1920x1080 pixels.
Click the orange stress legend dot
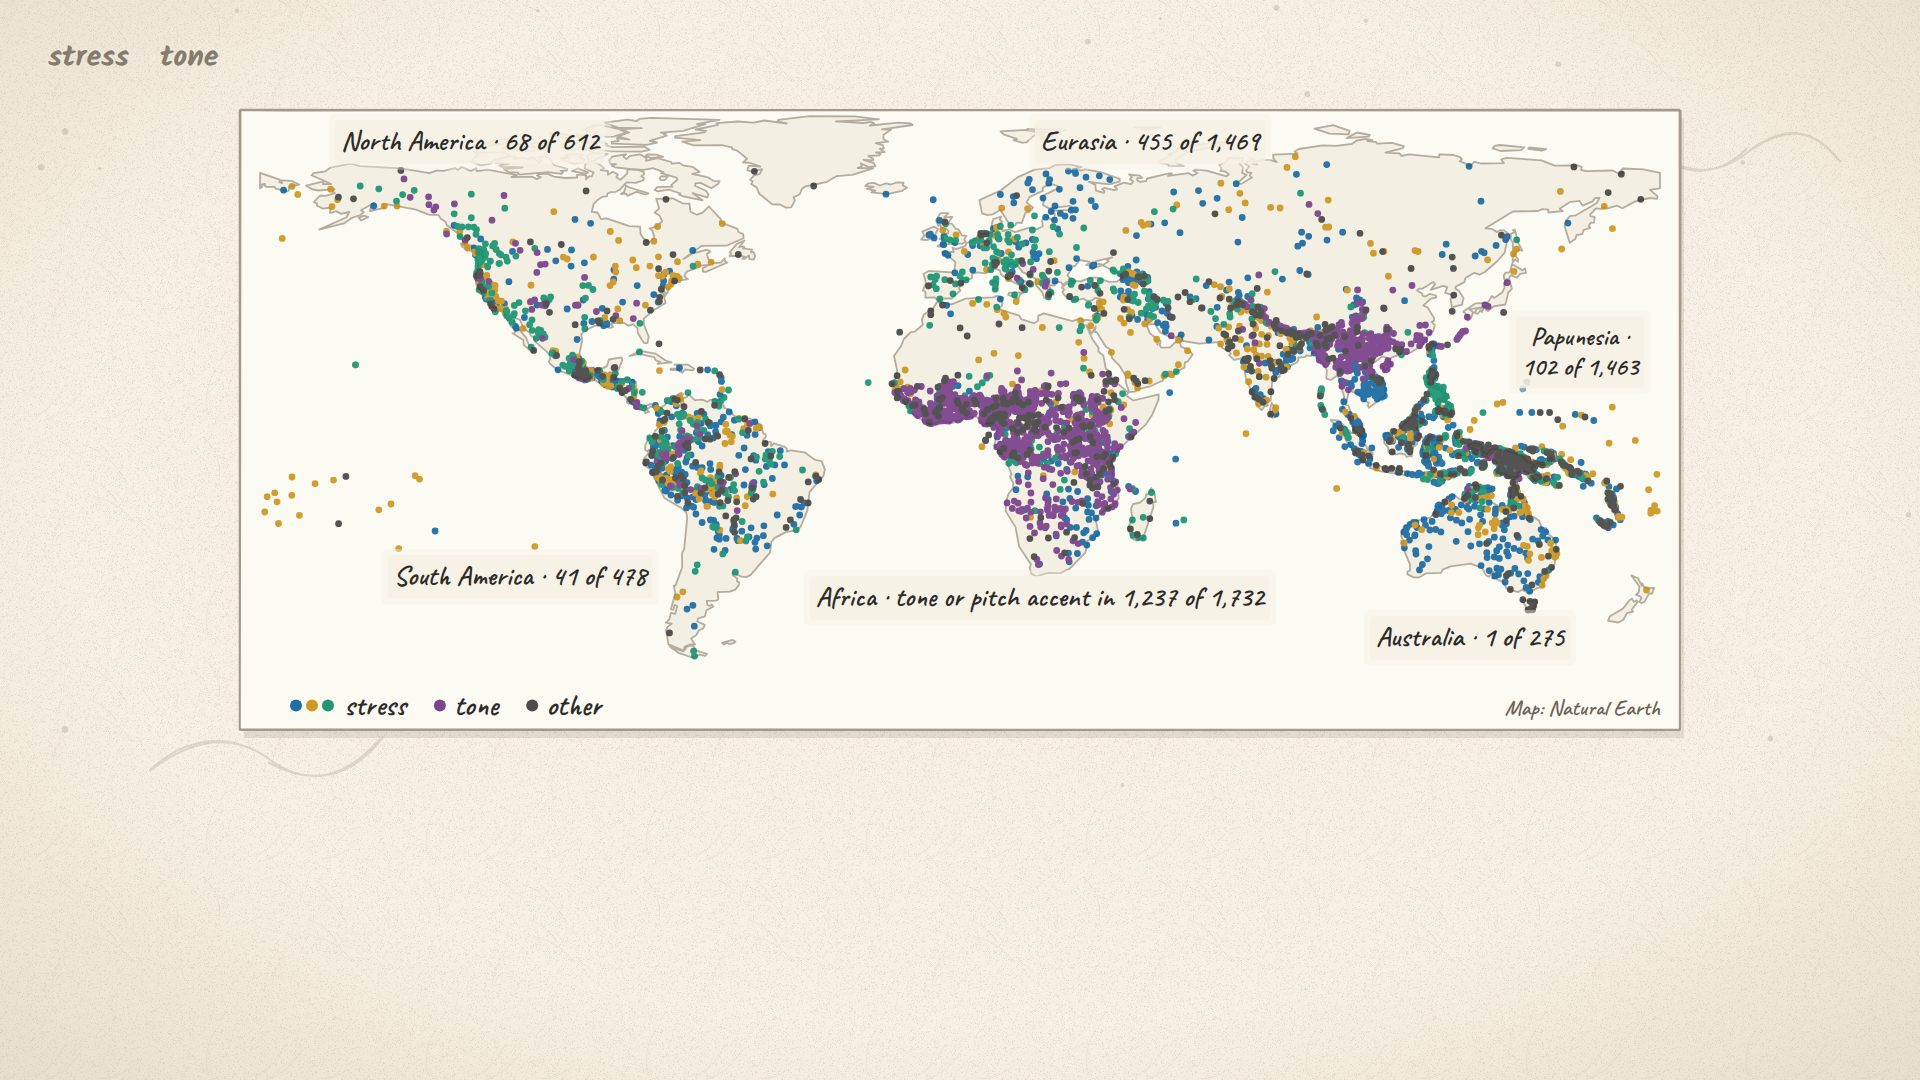(x=312, y=706)
